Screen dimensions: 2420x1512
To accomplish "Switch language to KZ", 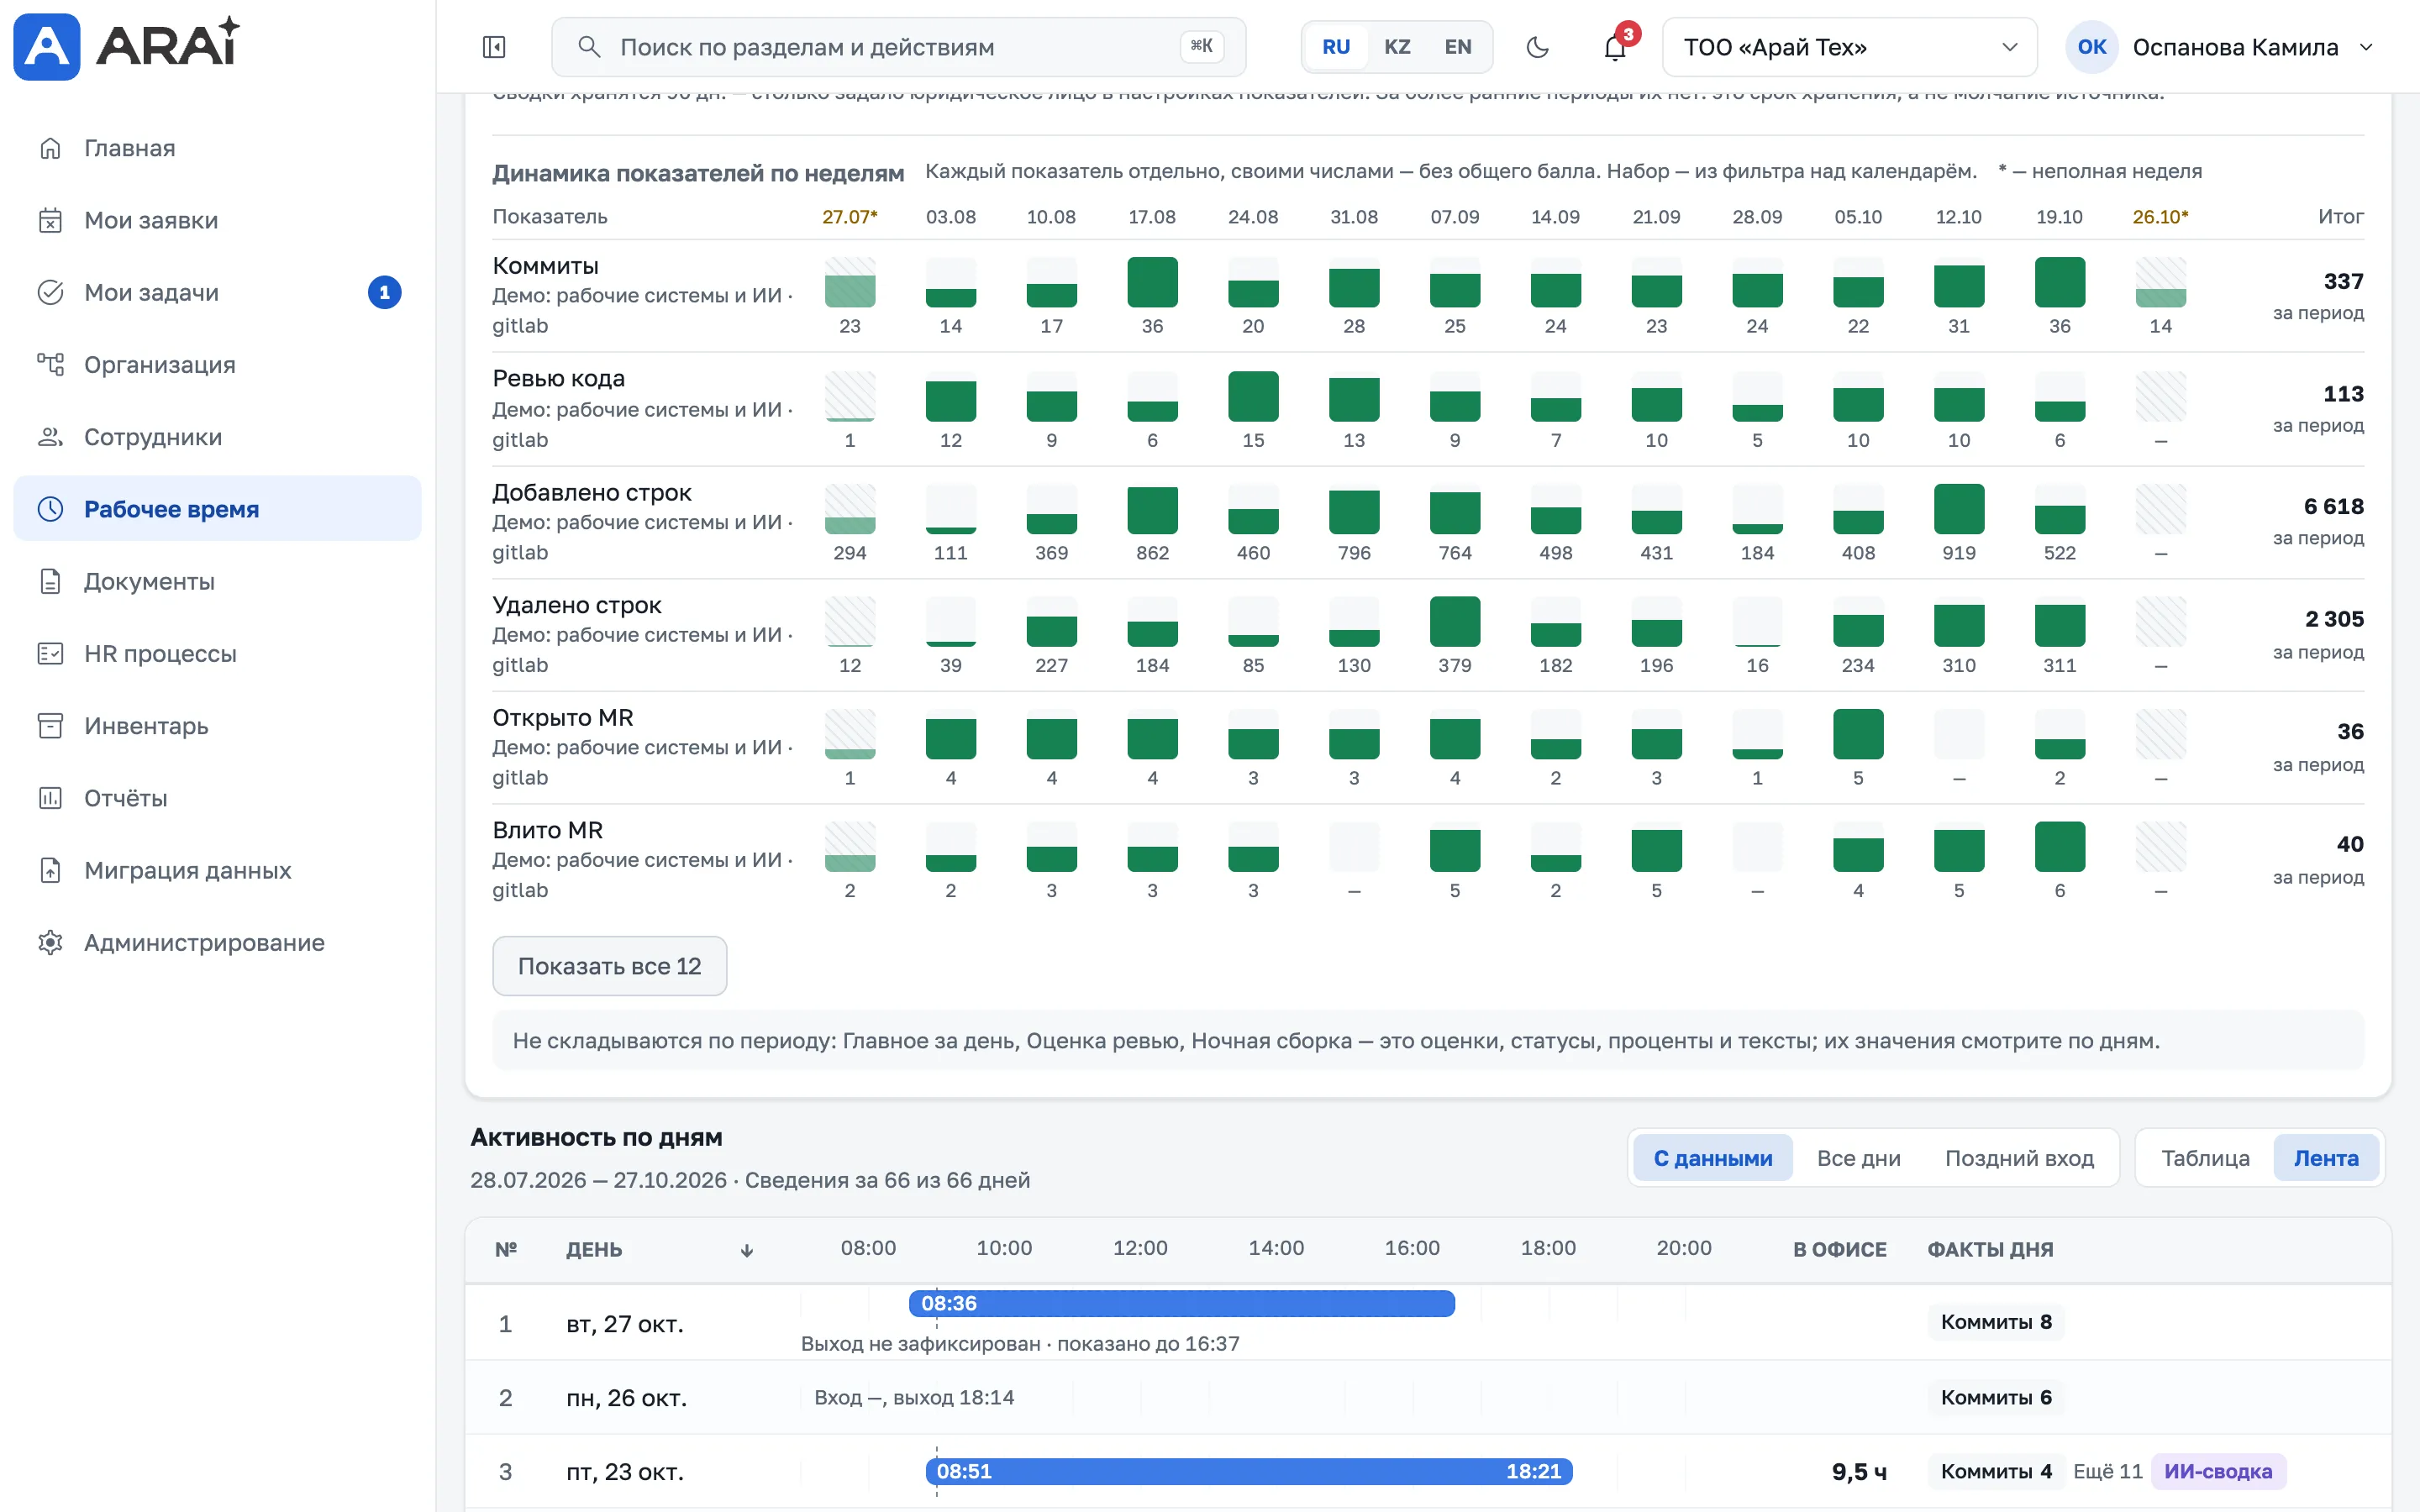I will tap(1397, 47).
